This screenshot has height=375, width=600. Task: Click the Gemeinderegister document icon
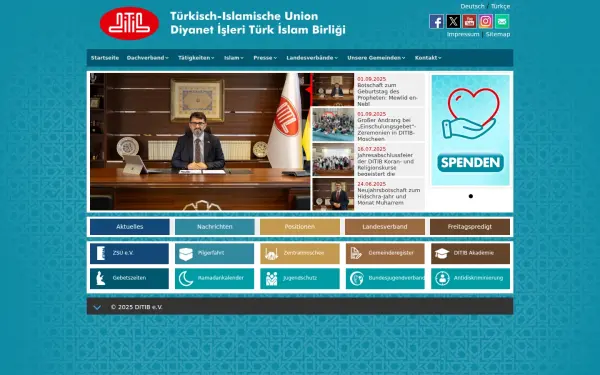(x=356, y=253)
